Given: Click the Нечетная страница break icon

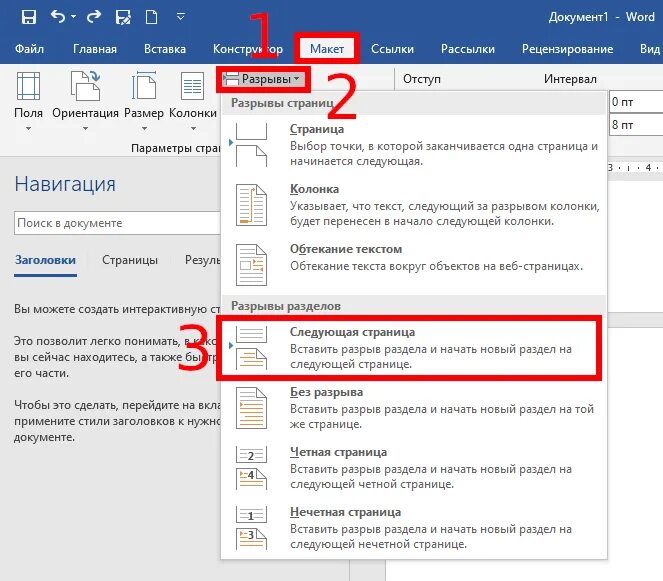Looking at the screenshot, I should click(x=251, y=528).
